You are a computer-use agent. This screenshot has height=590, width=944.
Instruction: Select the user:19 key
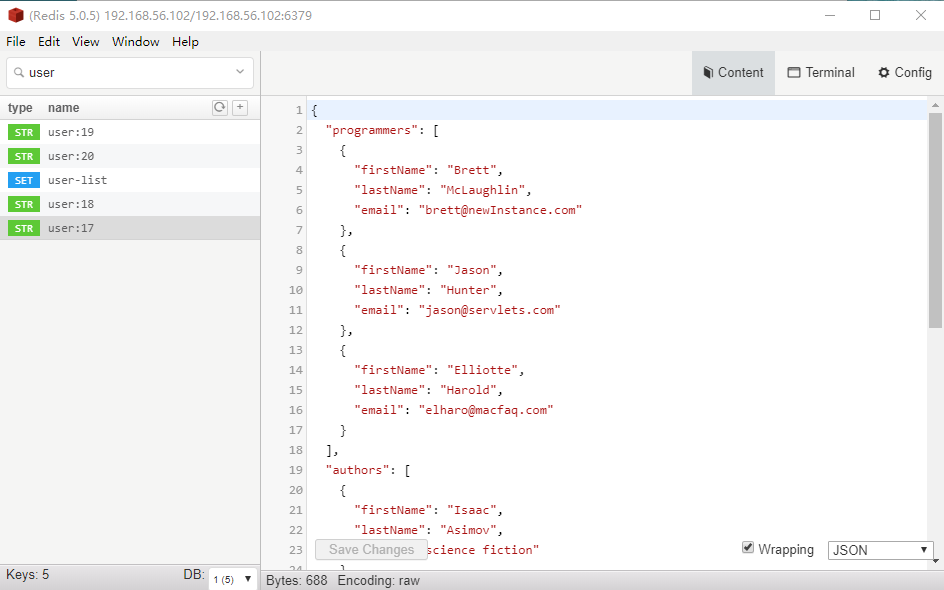(x=130, y=132)
